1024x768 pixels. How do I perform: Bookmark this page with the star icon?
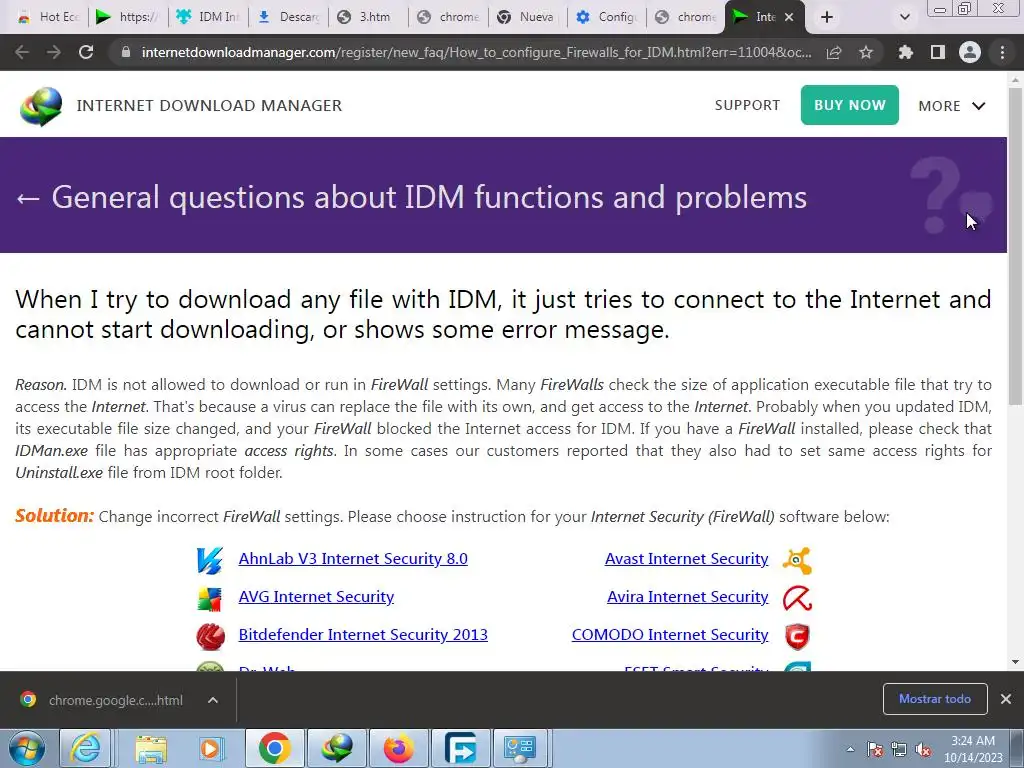pos(866,52)
